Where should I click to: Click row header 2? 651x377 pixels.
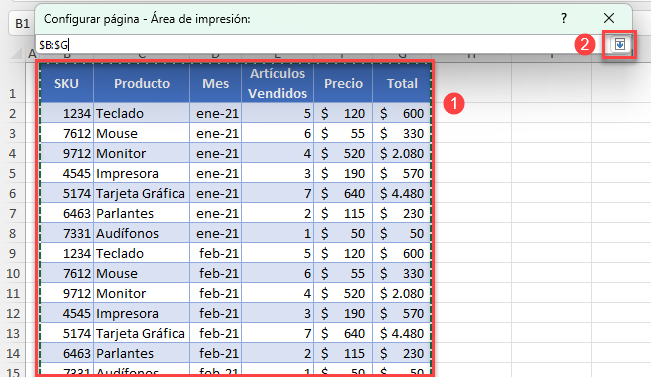[13, 113]
